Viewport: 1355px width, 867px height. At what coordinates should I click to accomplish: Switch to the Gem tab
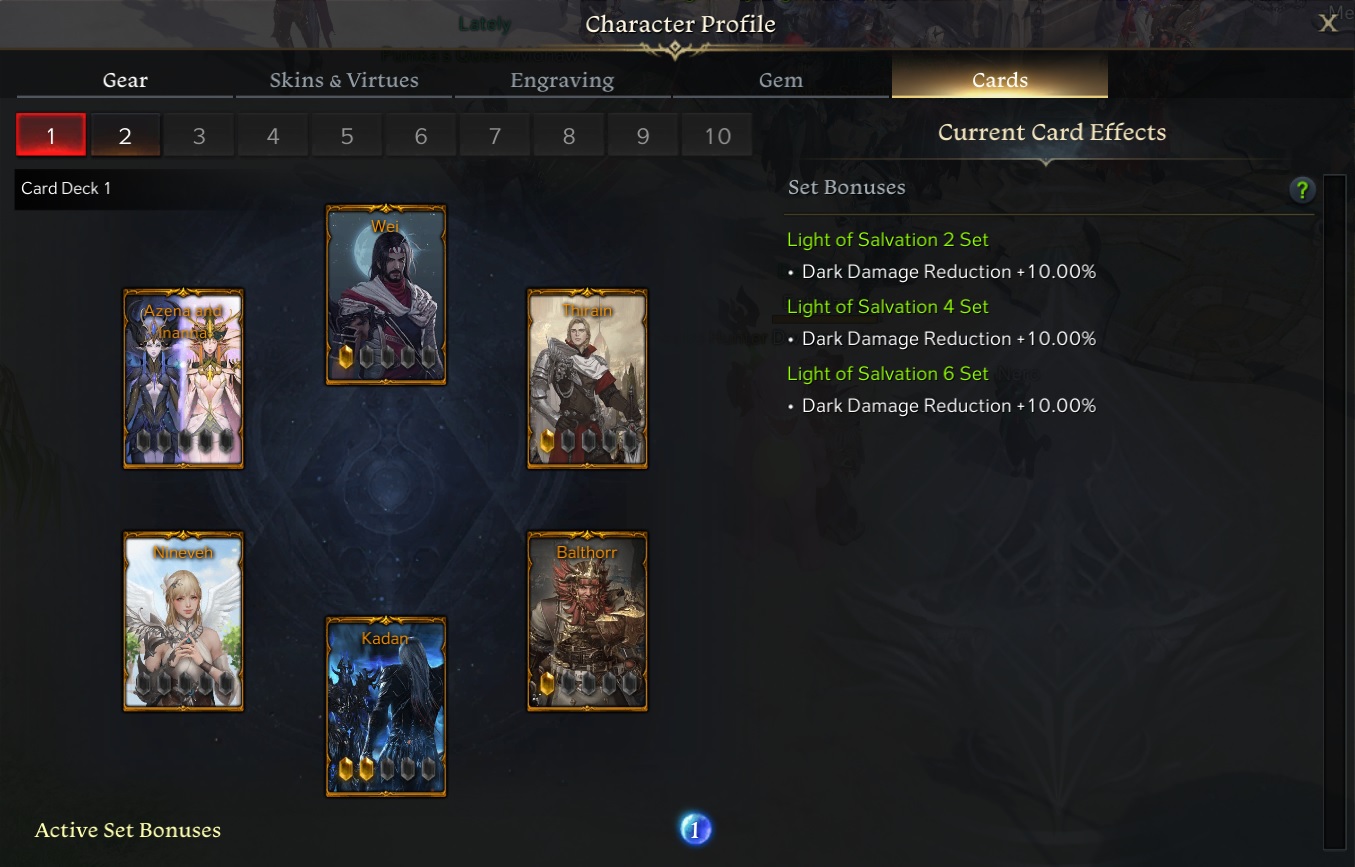pyautogui.click(x=781, y=80)
